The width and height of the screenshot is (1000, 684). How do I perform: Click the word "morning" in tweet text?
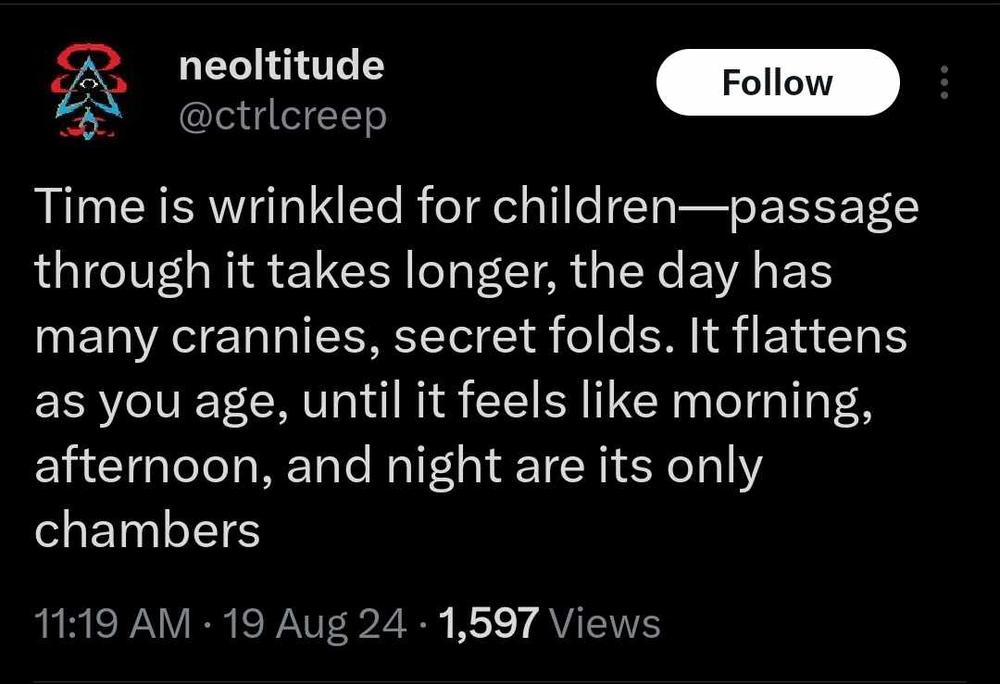coord(768,404)
